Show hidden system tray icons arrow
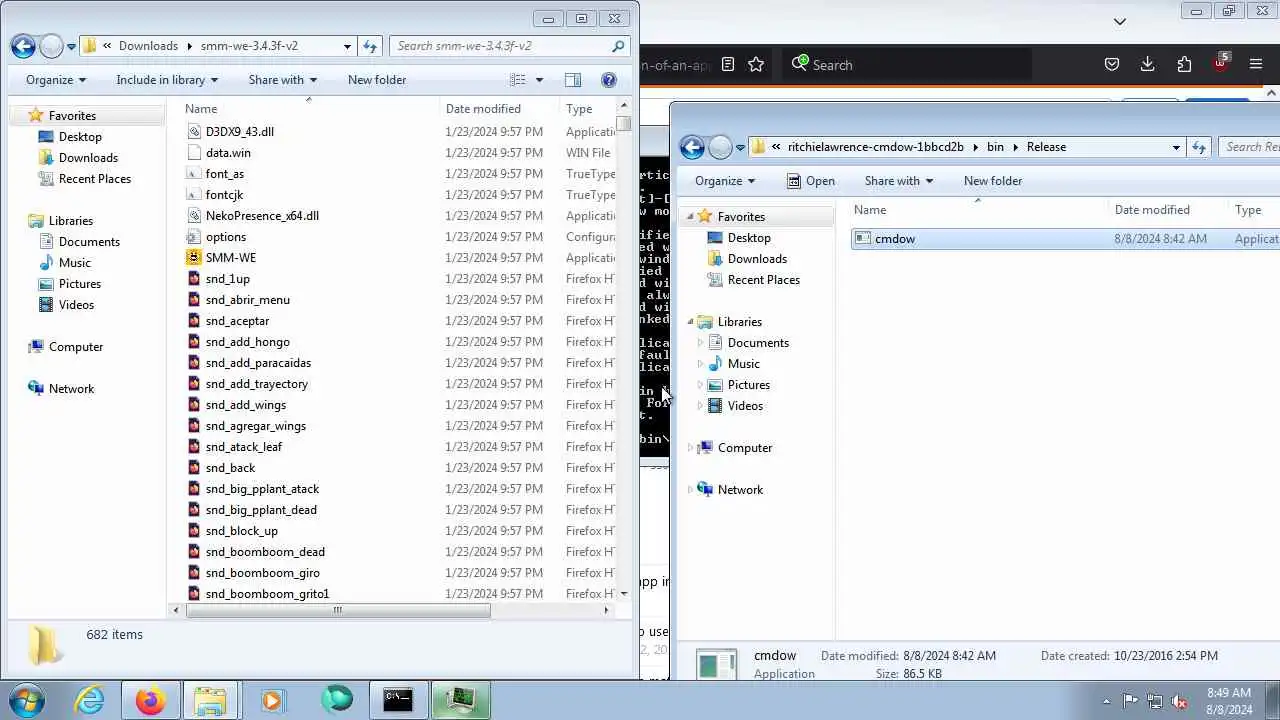 tap(1106, 701)
